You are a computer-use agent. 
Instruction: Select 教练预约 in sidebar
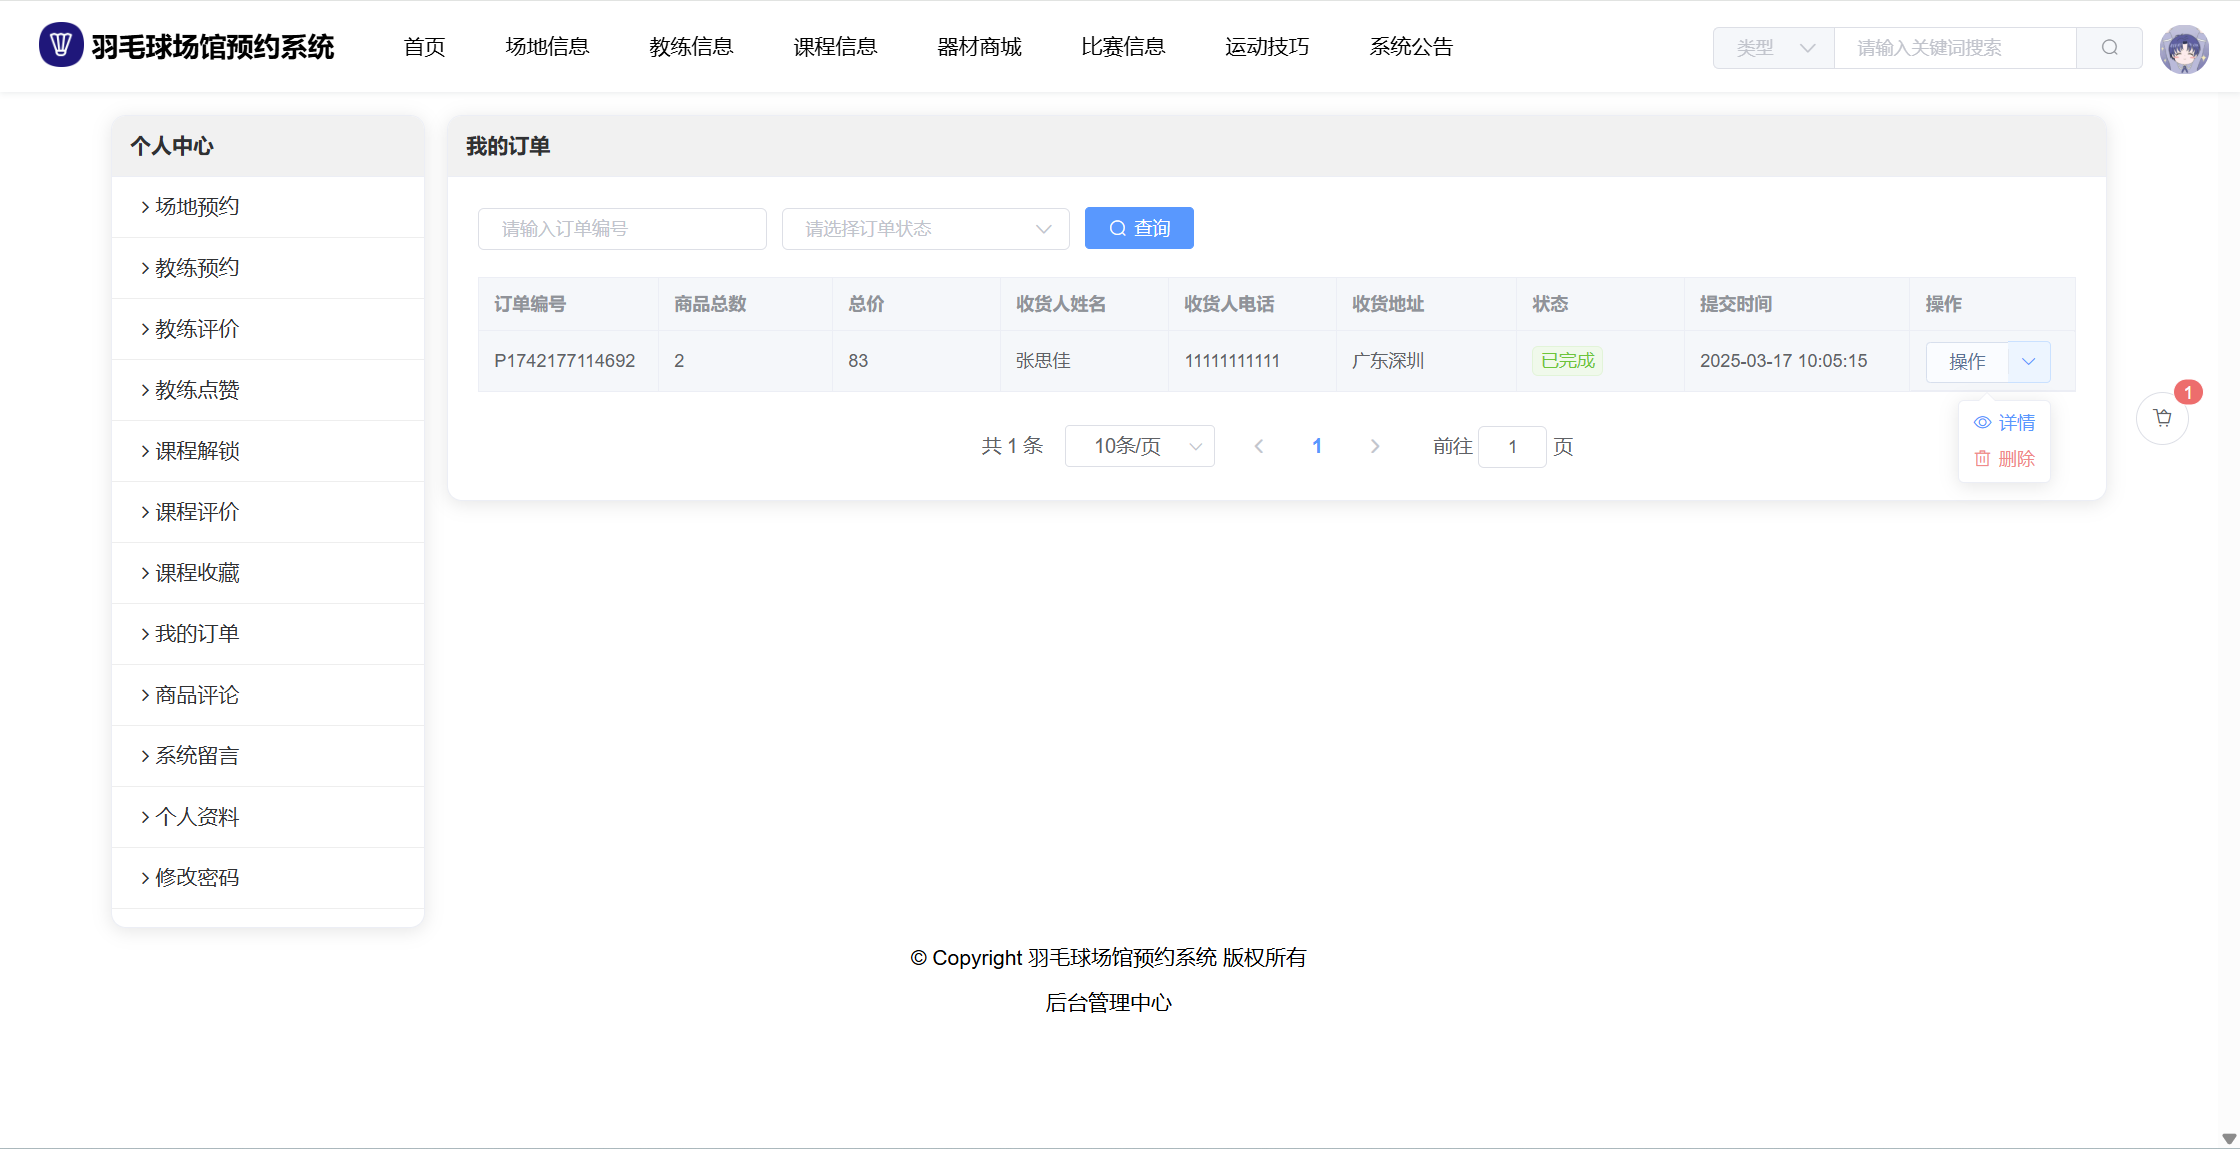pyautogui.click(x=197, y=268)
